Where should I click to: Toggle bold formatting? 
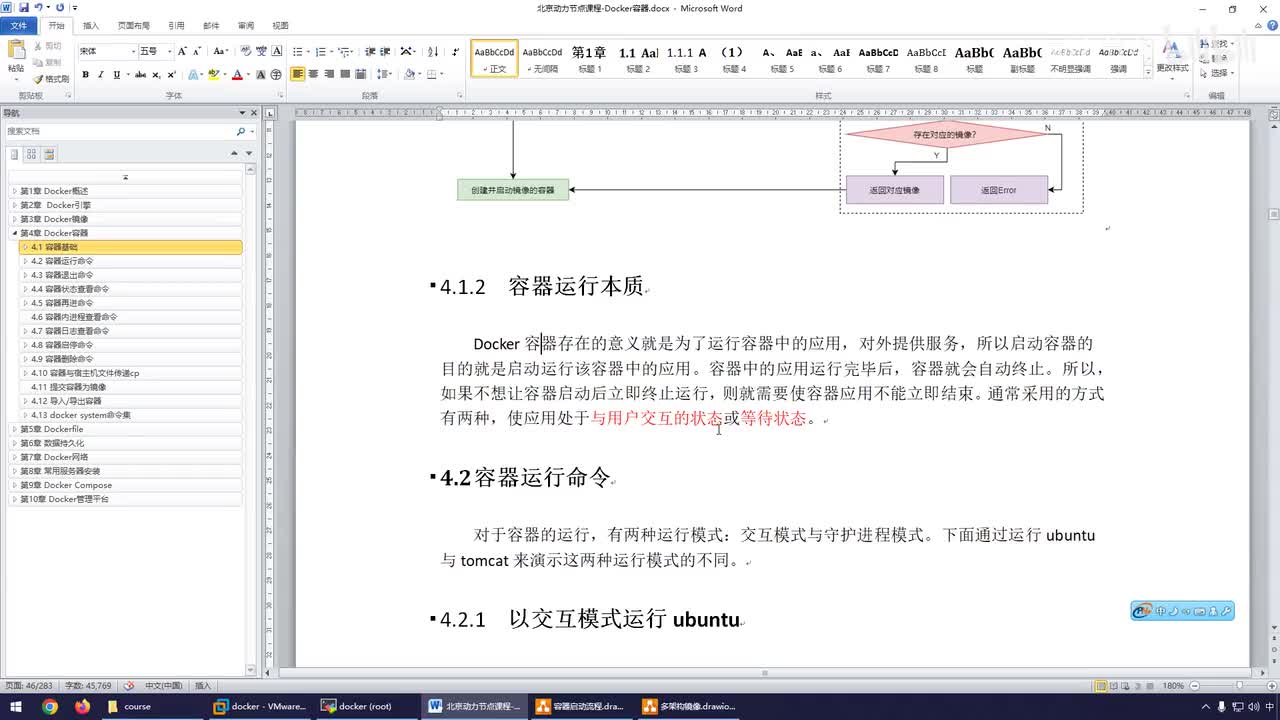click(86, 74)
